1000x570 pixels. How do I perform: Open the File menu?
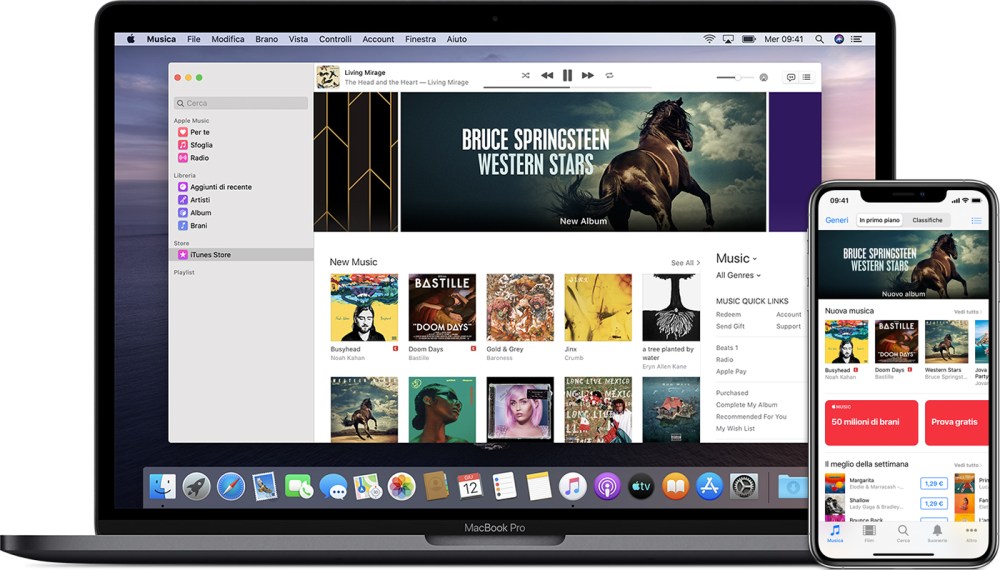[x=194, y=39]
